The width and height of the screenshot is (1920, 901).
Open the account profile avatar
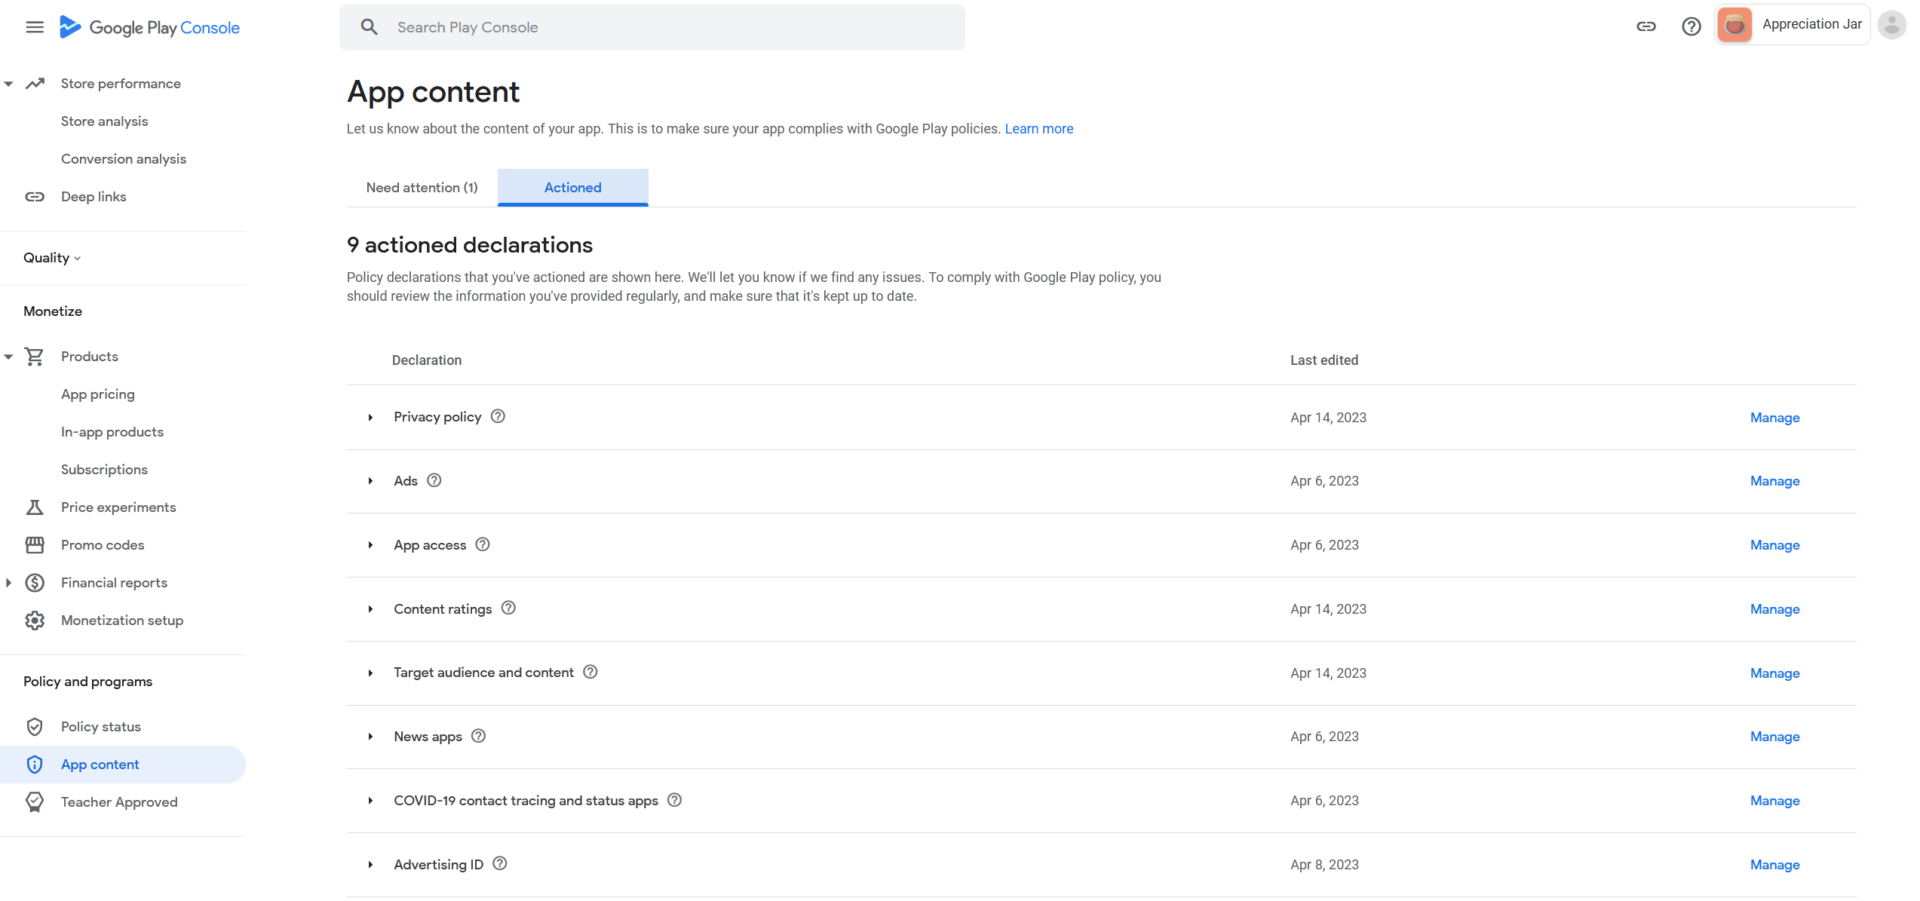coord(1890,24)
